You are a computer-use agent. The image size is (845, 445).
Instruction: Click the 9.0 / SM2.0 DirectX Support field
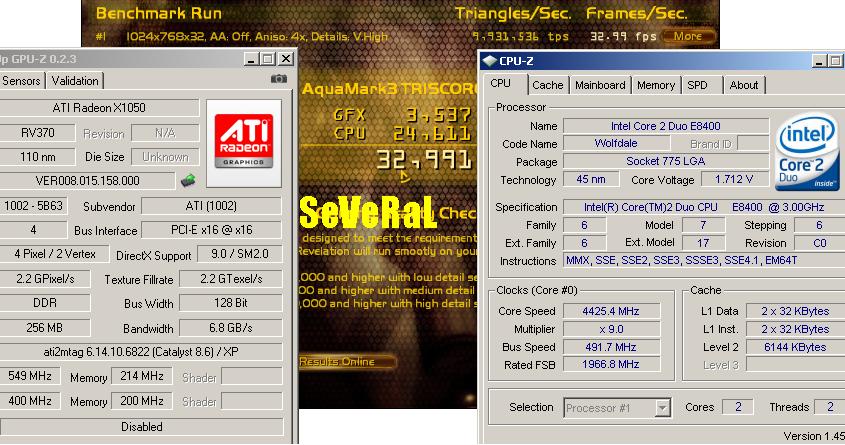pos(240,254)
